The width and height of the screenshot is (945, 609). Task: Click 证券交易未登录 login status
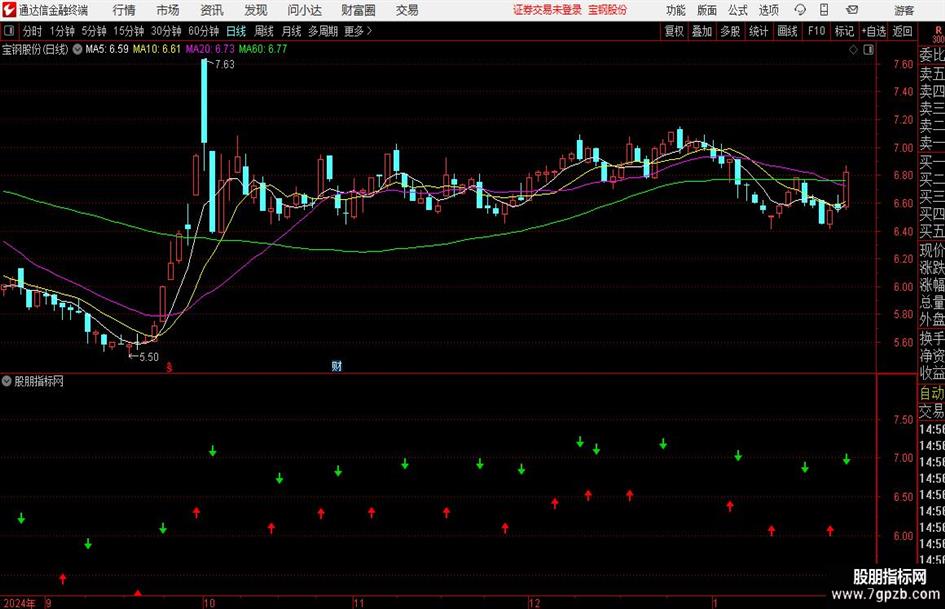pyautogui.click(x=547, y=10)
